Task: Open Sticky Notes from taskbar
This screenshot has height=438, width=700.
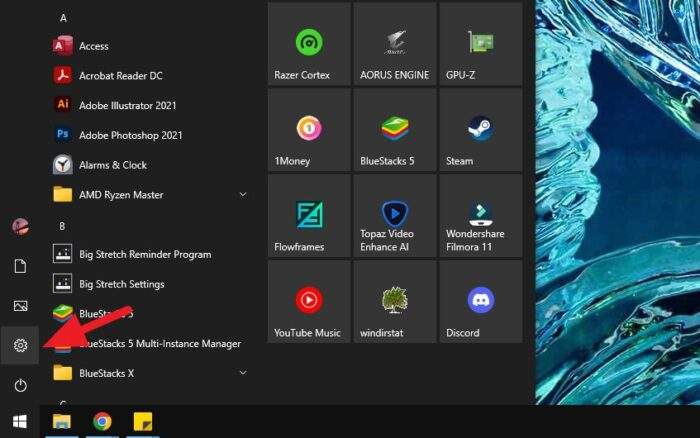Action: (143, 421)
